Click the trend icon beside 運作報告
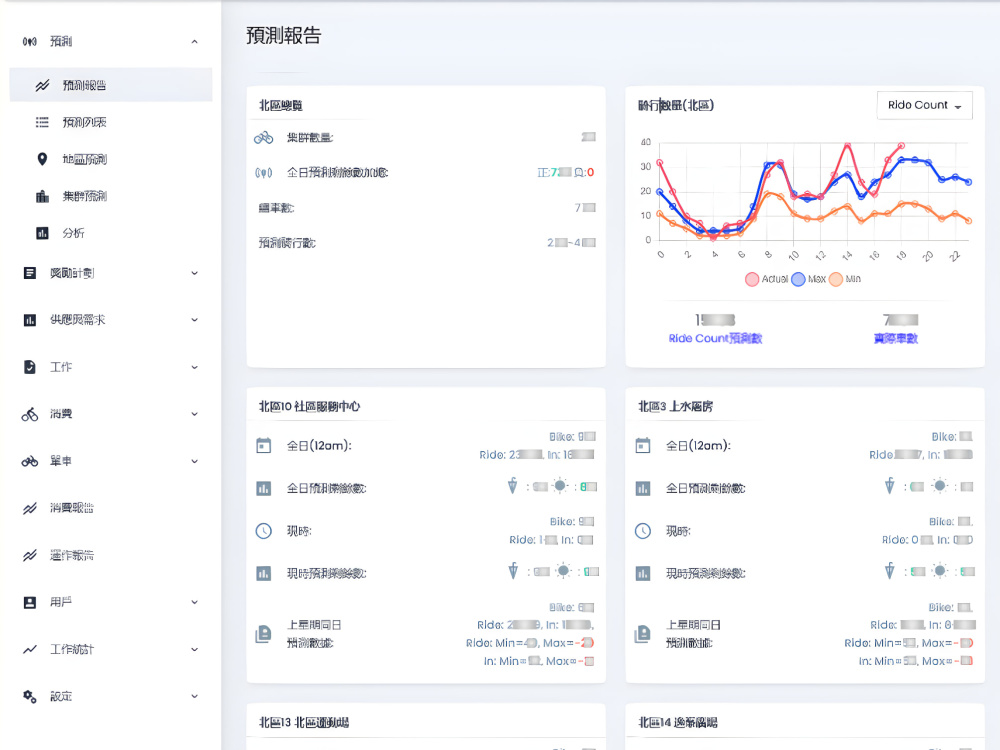1000x750 pixels. click(29, 555)
